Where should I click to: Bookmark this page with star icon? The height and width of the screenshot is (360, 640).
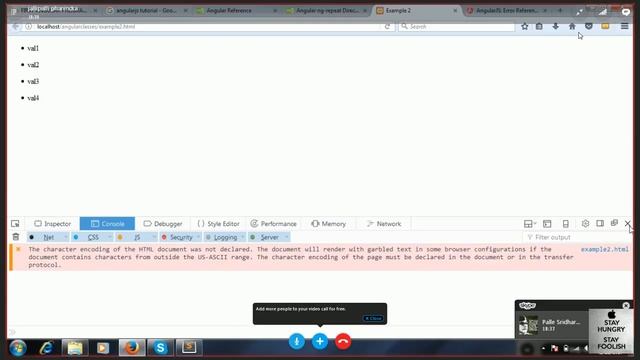click(x=525, y=27)
